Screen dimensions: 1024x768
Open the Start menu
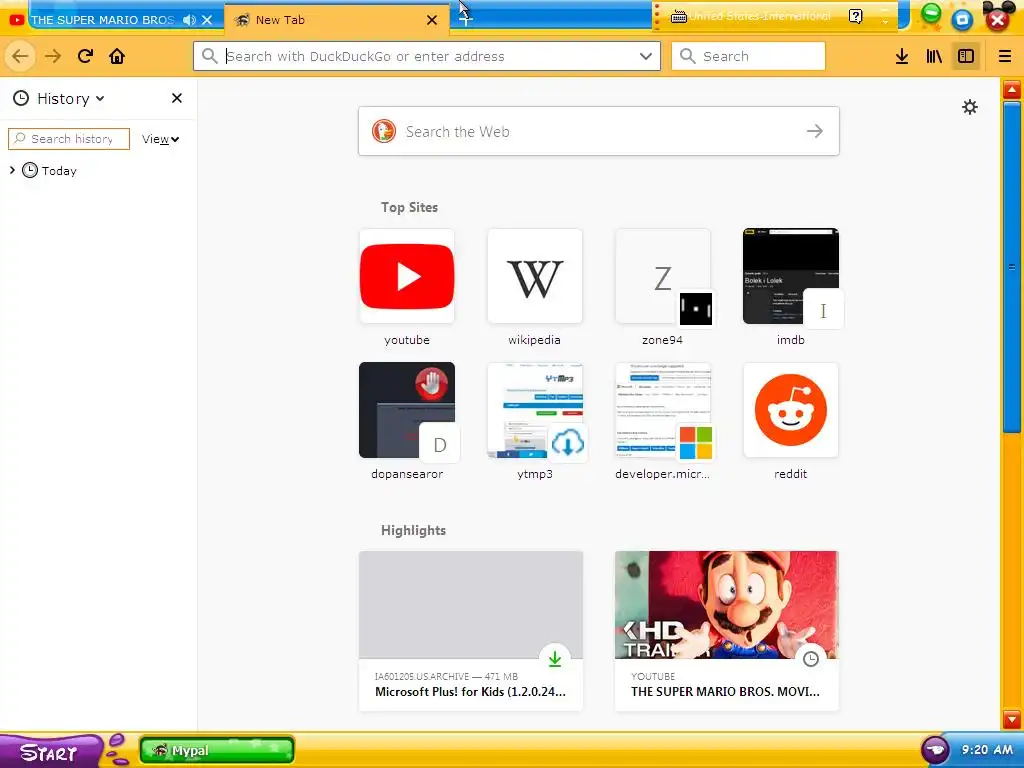[x=49, y=752]
